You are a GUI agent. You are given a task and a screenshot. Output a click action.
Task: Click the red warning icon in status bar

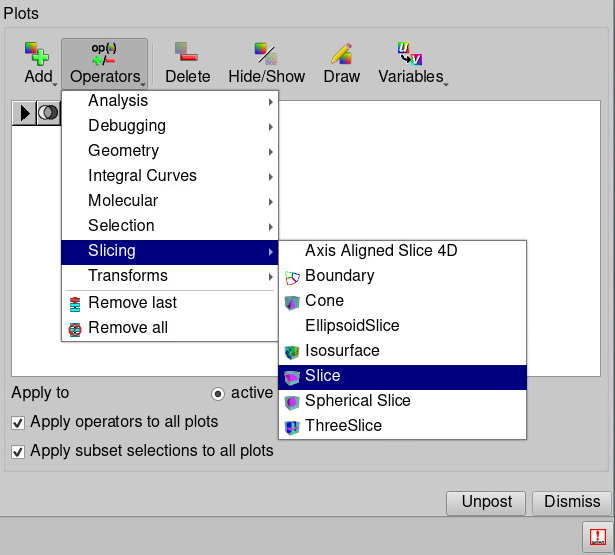(597, 536)
